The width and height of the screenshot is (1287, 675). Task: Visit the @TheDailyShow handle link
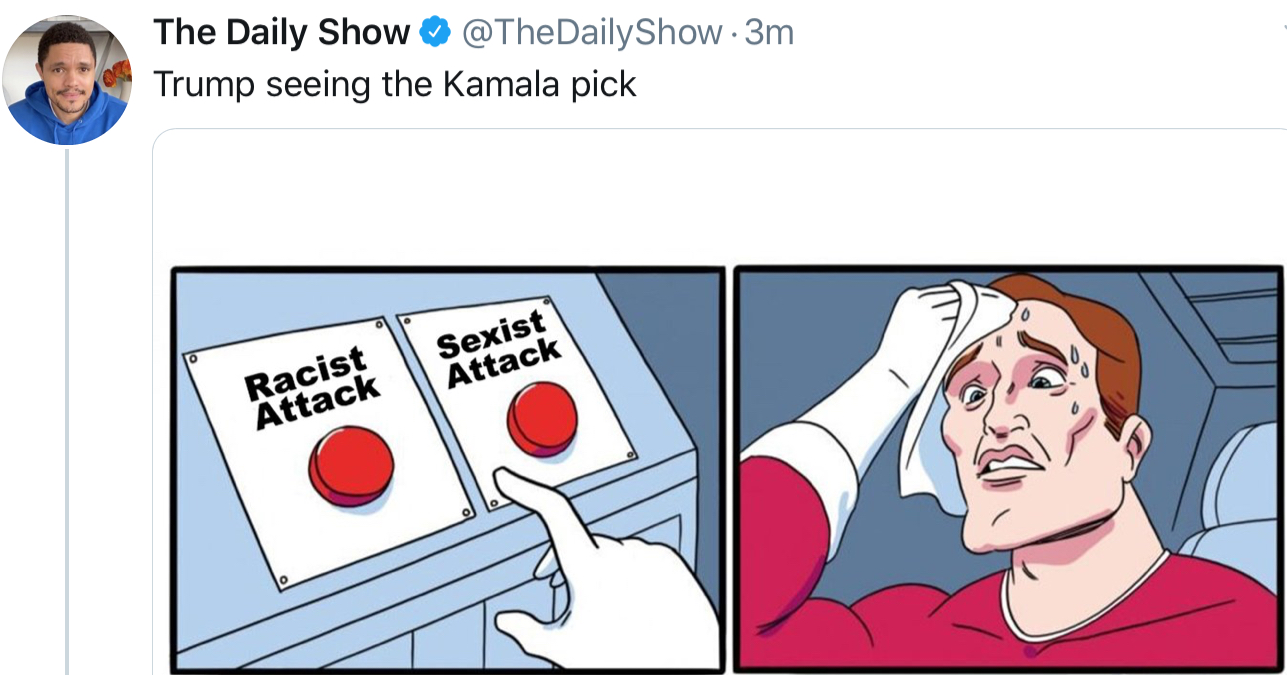tap(591, 33)
